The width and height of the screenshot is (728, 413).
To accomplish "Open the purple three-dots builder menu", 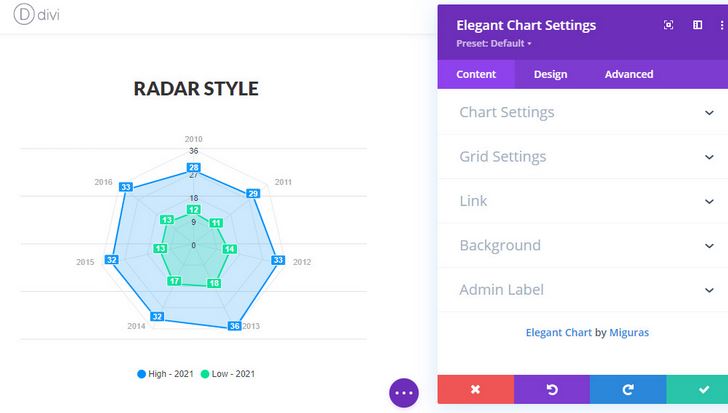I will 404,393.
